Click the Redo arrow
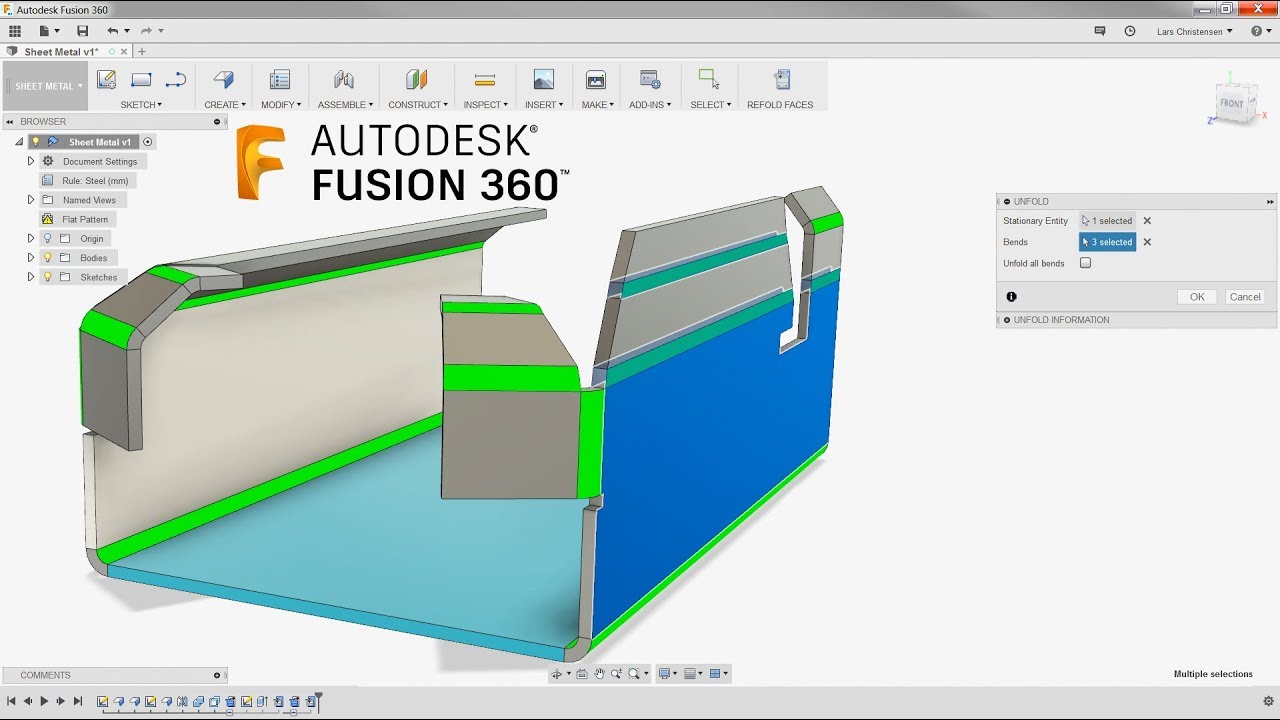This screenshot has width=1280, height=720. coord(146,31)
